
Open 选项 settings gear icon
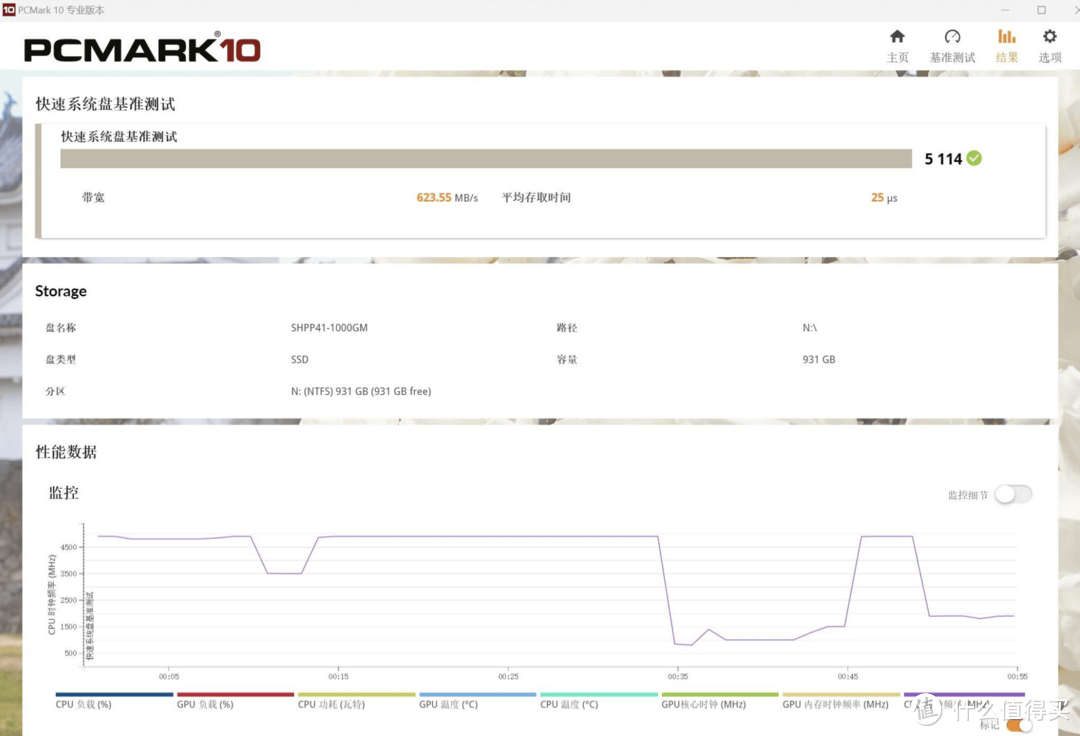[1049, 45]
